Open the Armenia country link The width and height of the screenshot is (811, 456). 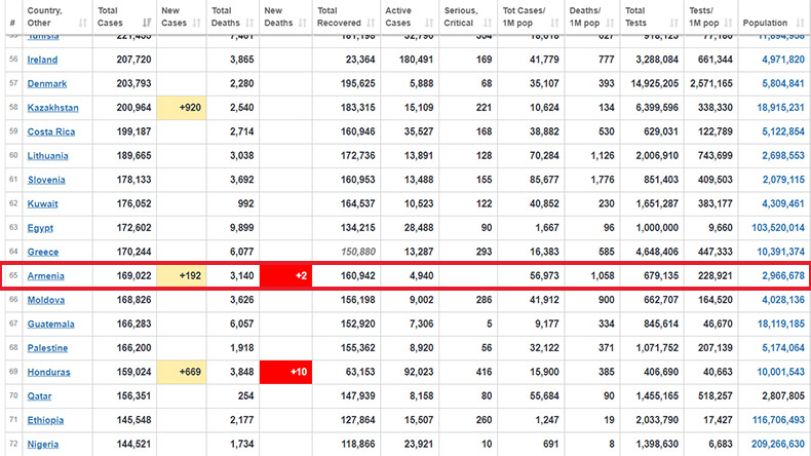point(46,276)
